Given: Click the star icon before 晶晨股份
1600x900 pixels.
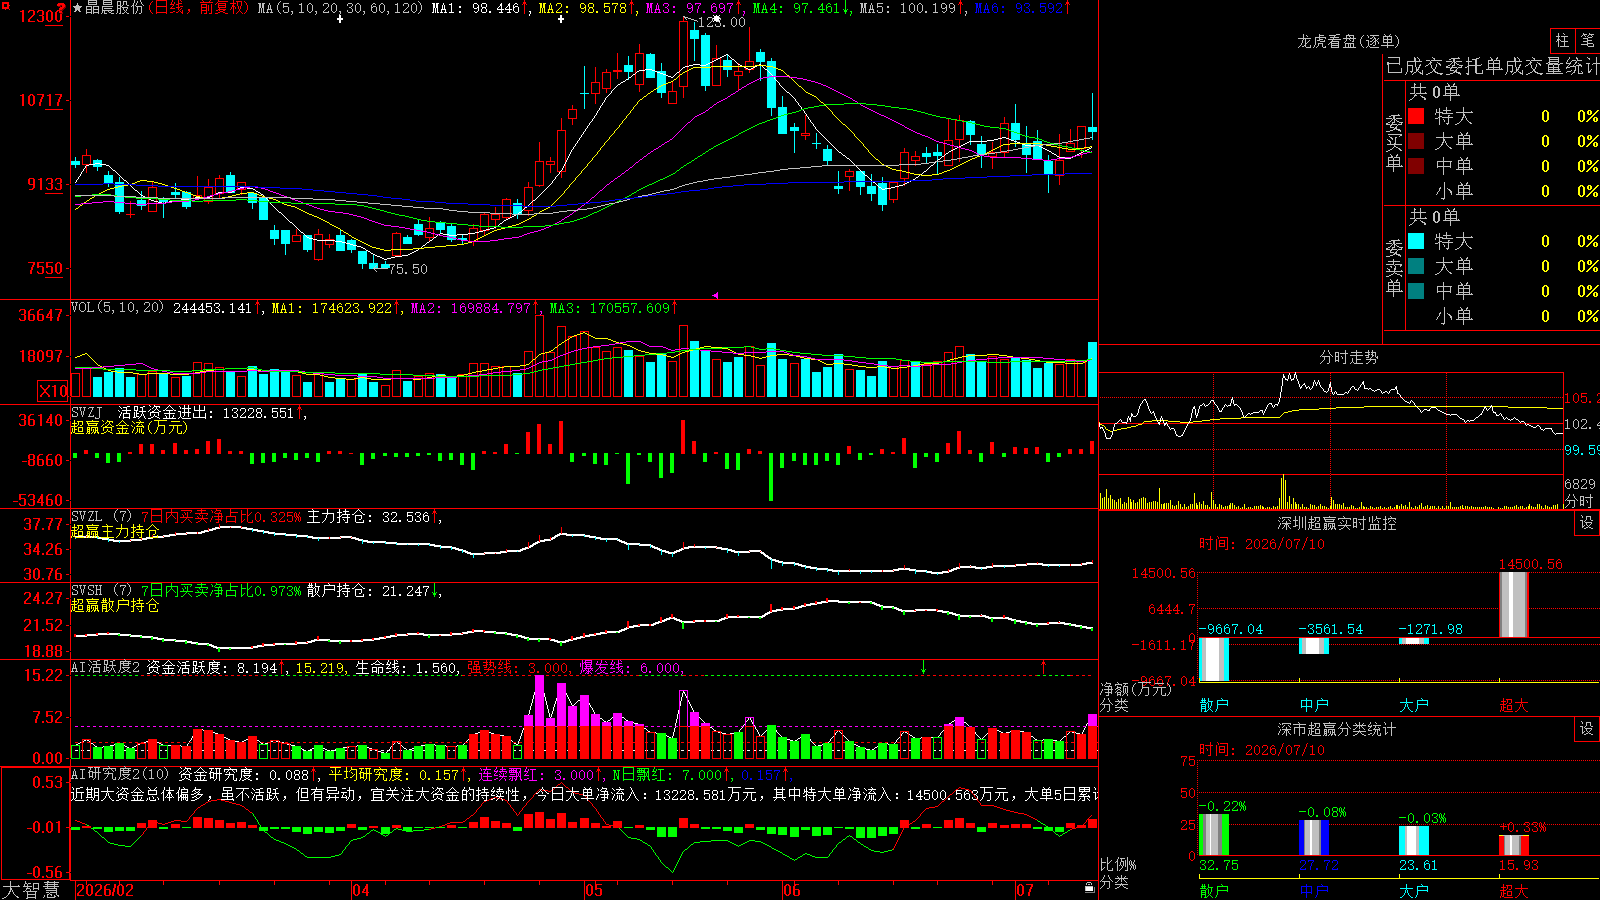Looking at the screenshot, I should pyautogui.click(x=78, y=8).
